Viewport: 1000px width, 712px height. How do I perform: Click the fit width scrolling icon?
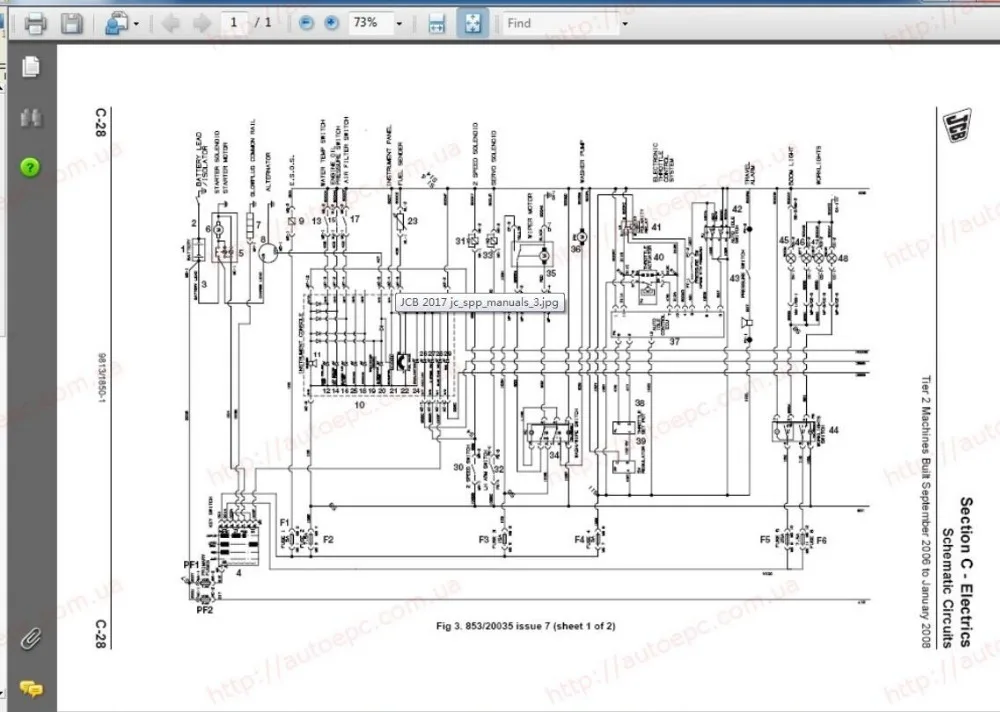437,24
